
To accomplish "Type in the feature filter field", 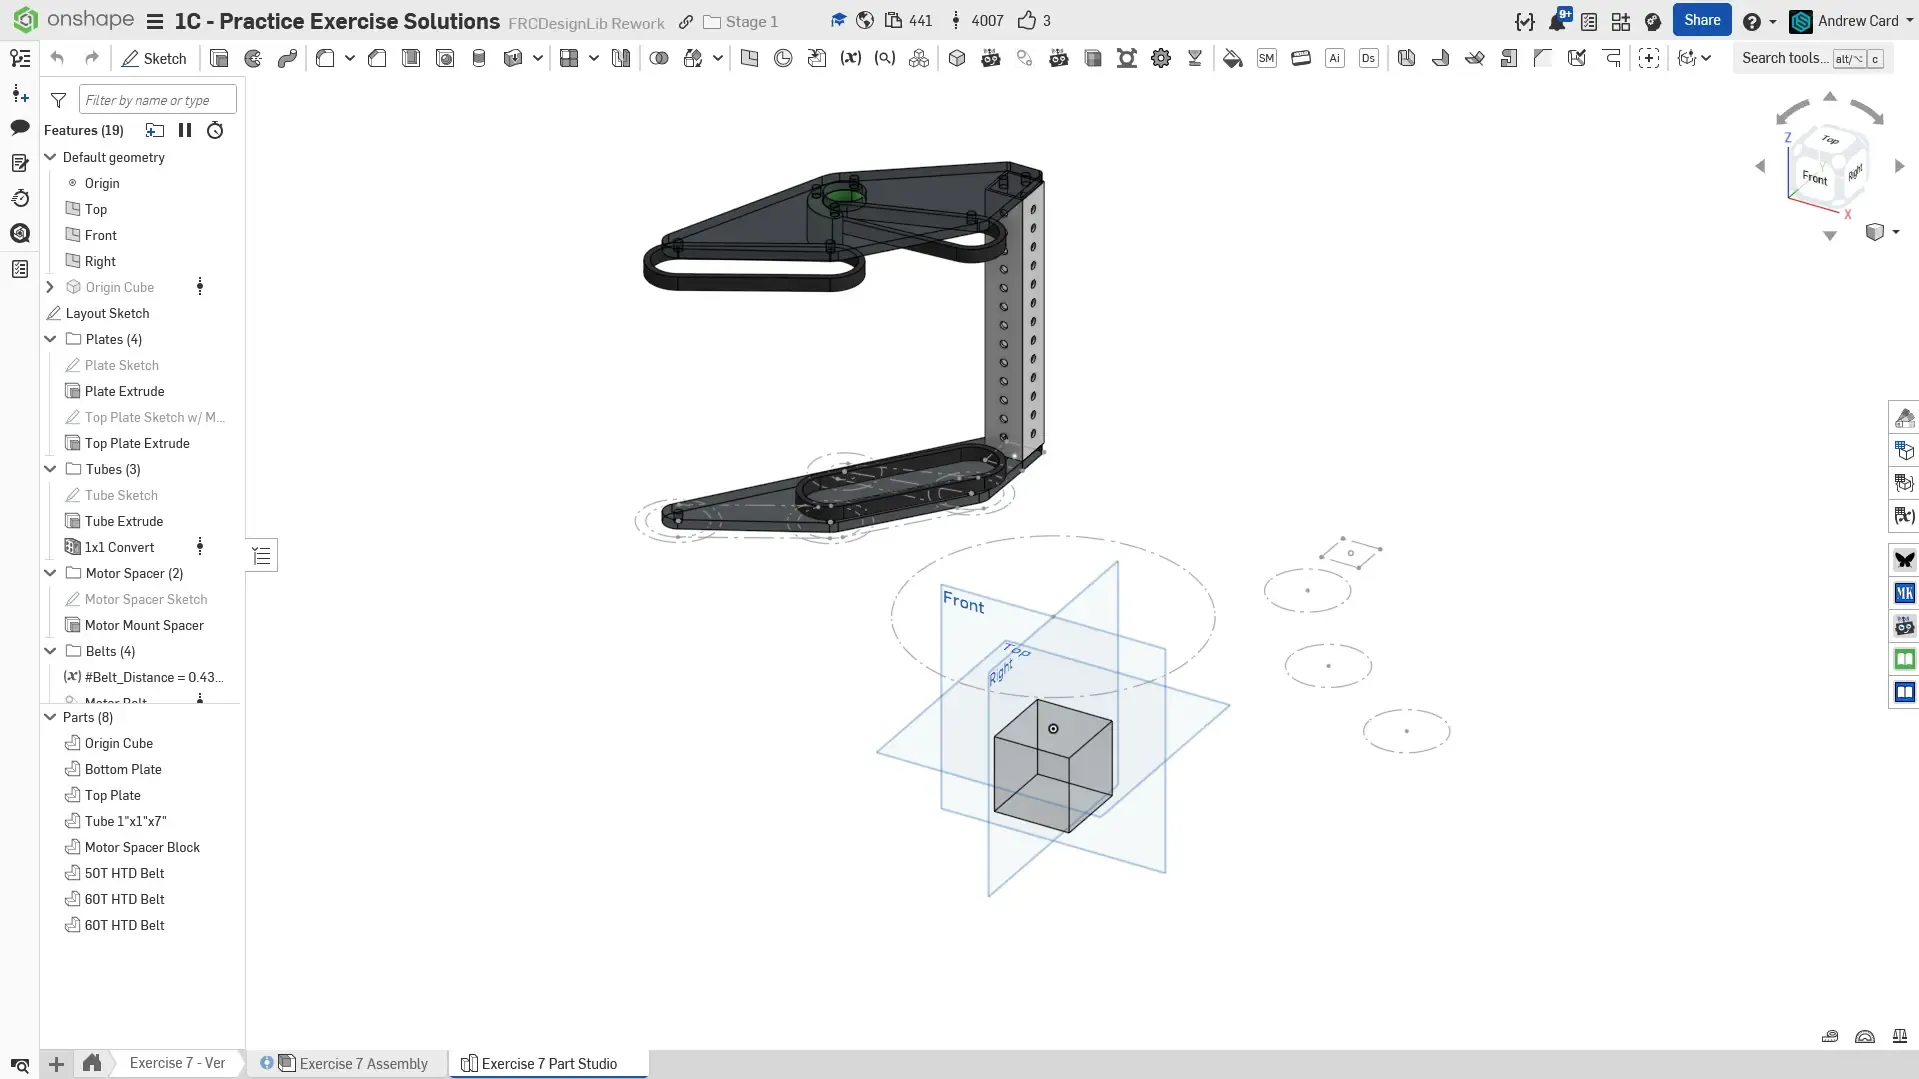I will pos(157,100).
